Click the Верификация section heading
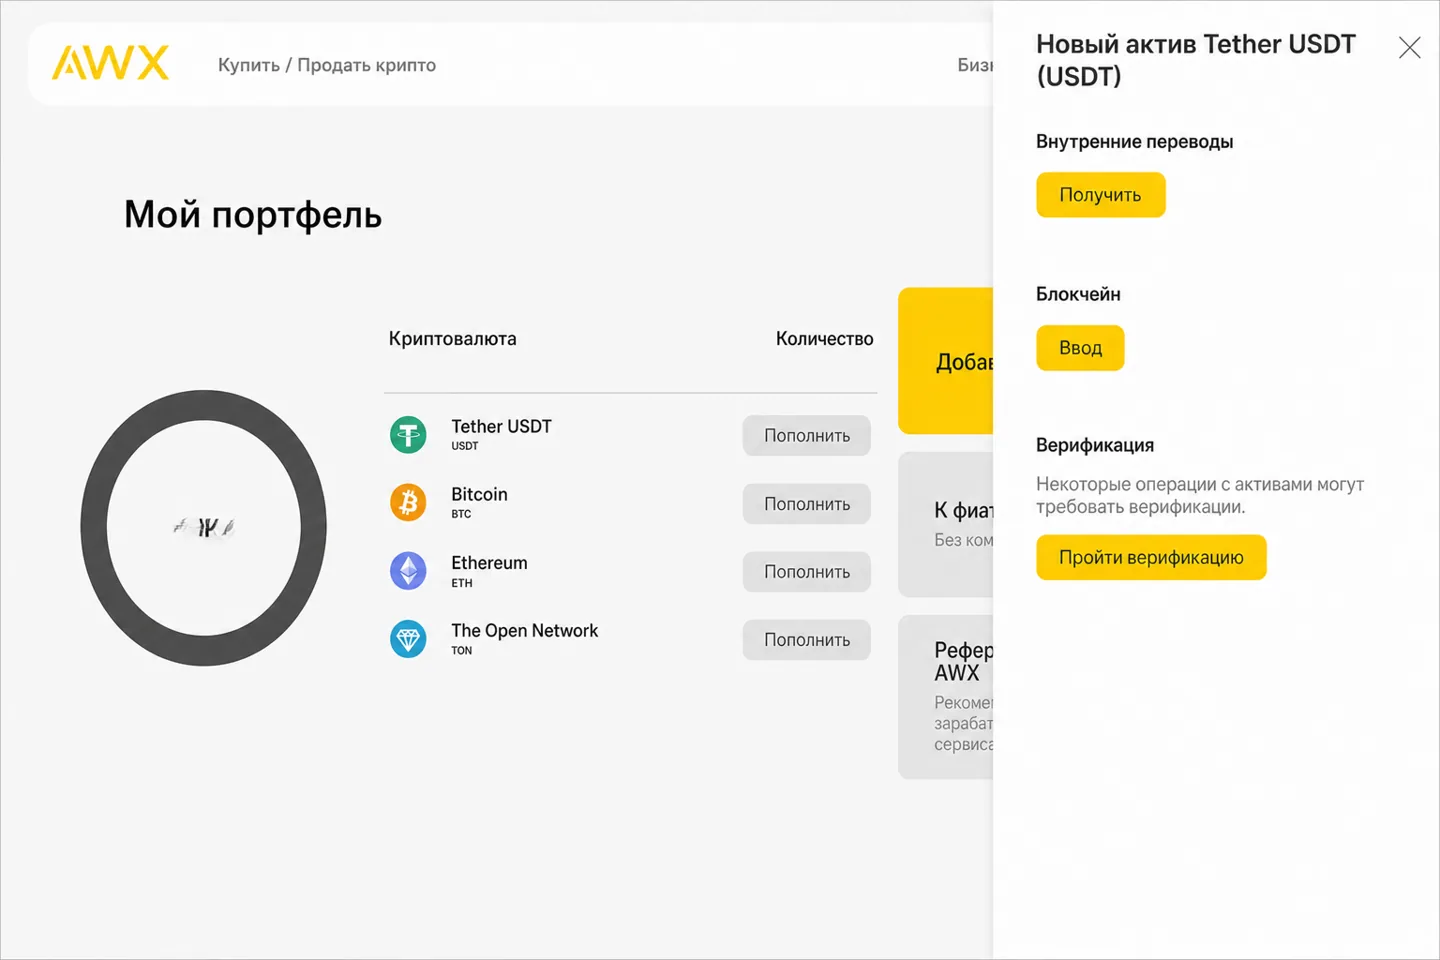1440x960 pixels. [x=1095, y=445]
